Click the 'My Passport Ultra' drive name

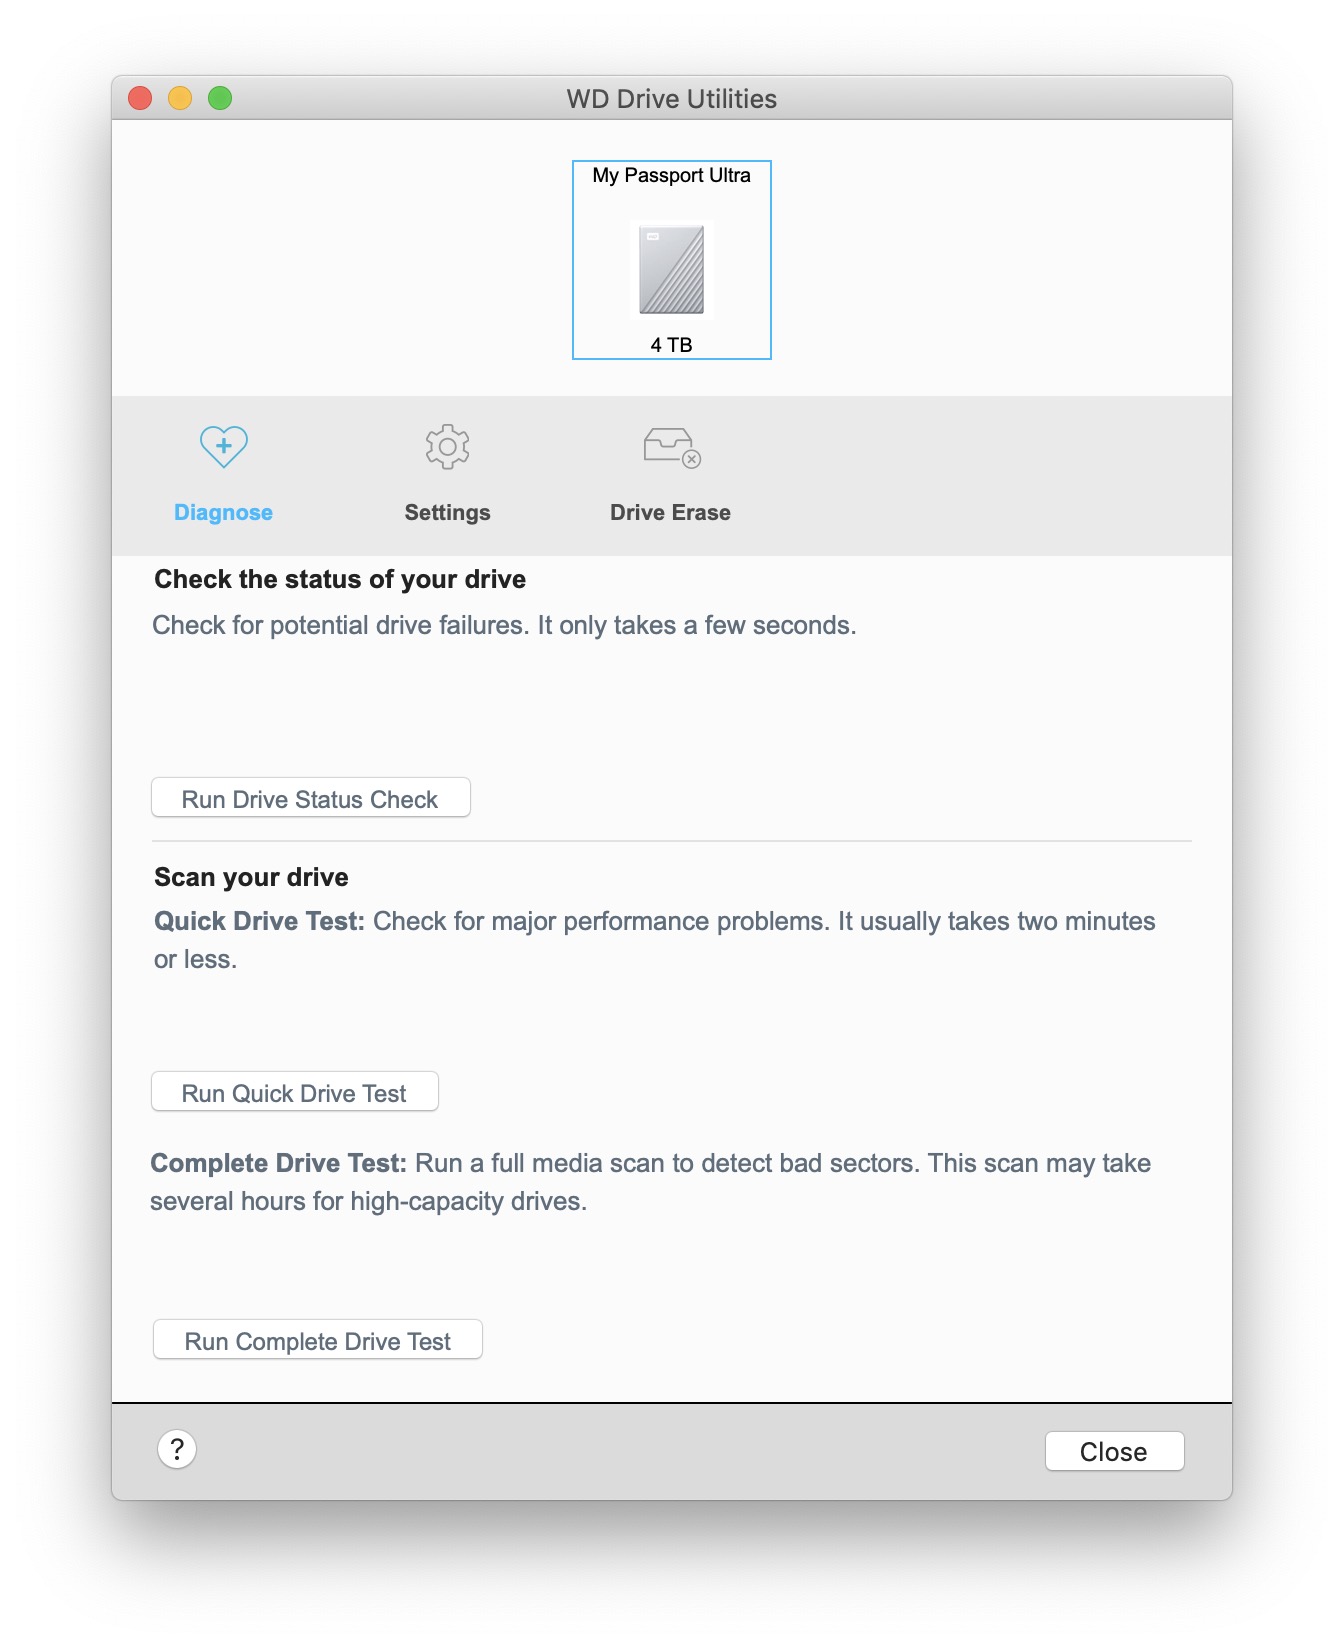coord(672,176)
